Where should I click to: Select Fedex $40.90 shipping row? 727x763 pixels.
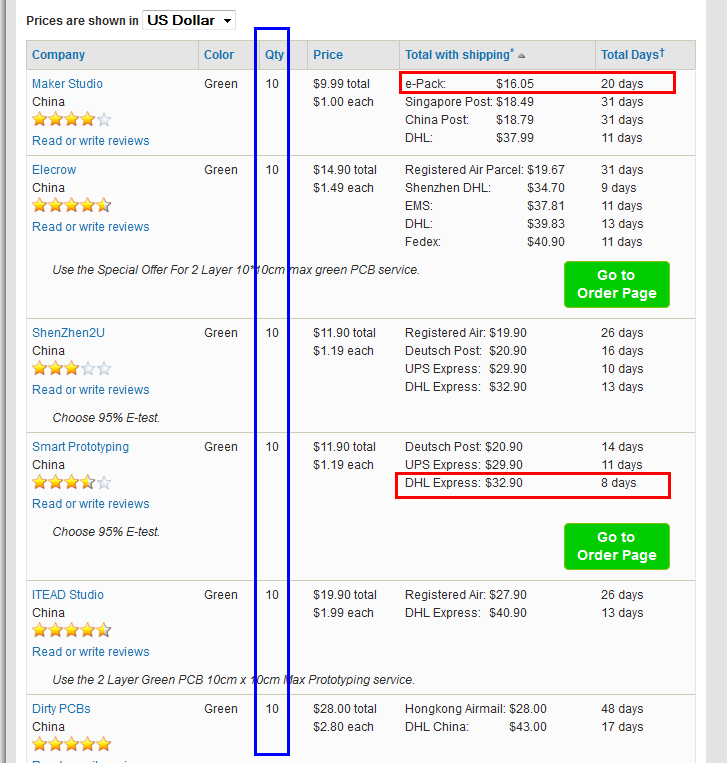524,242
